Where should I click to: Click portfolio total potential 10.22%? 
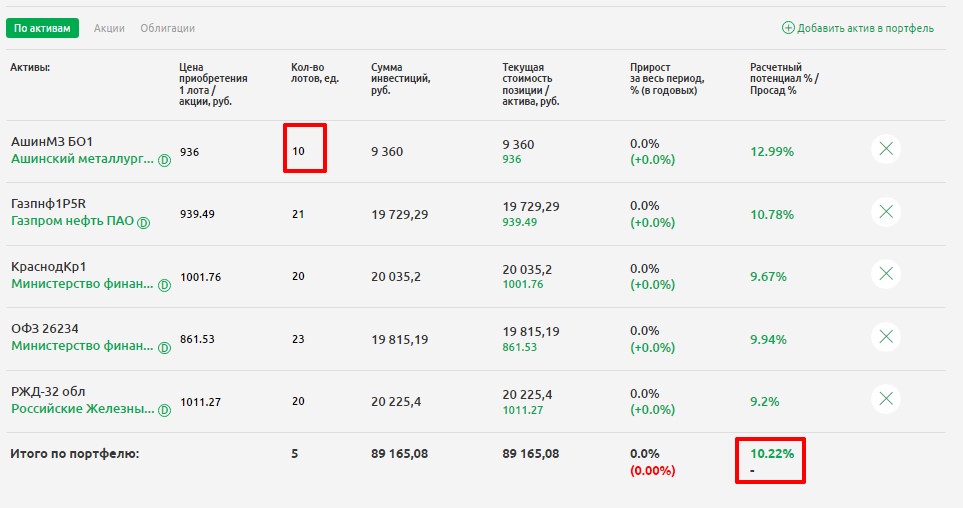click(x=772, y=453)
